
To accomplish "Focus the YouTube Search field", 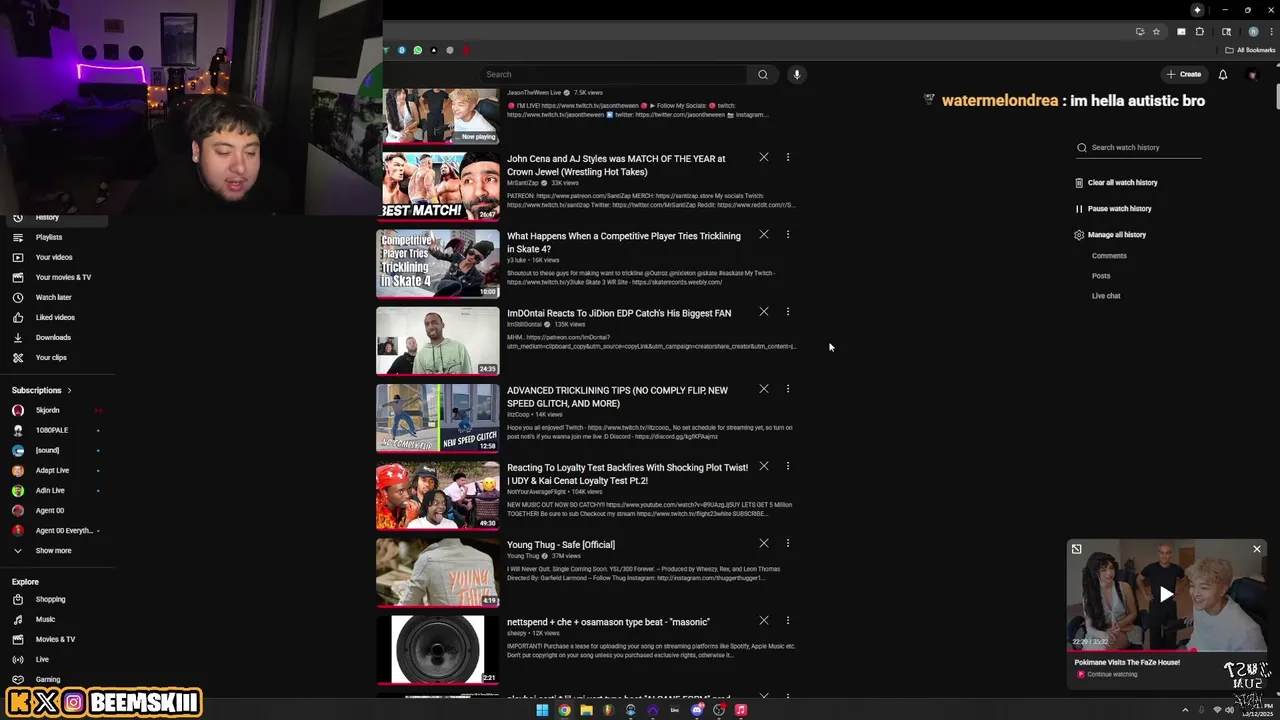I will coord(615,74).
